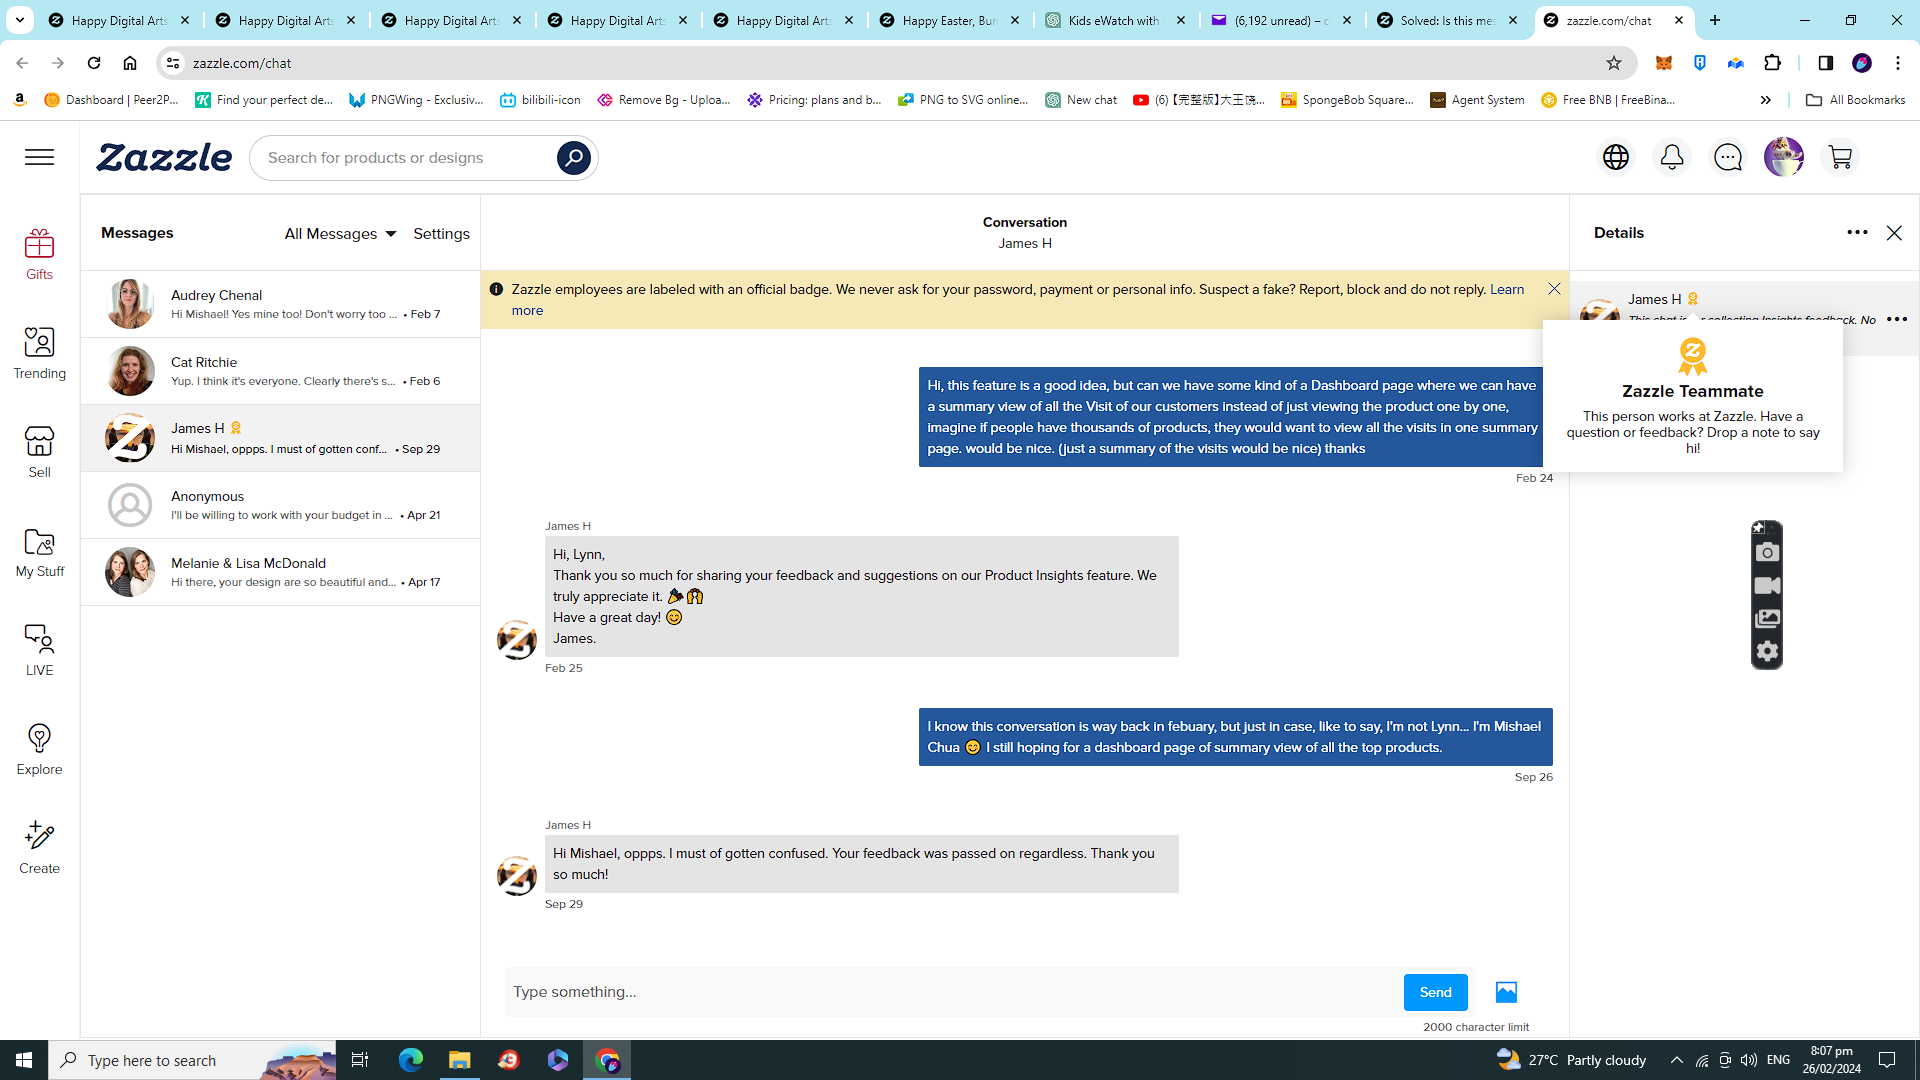
Task: Open the Windows Start menu
Action: tap(24, 1060)
